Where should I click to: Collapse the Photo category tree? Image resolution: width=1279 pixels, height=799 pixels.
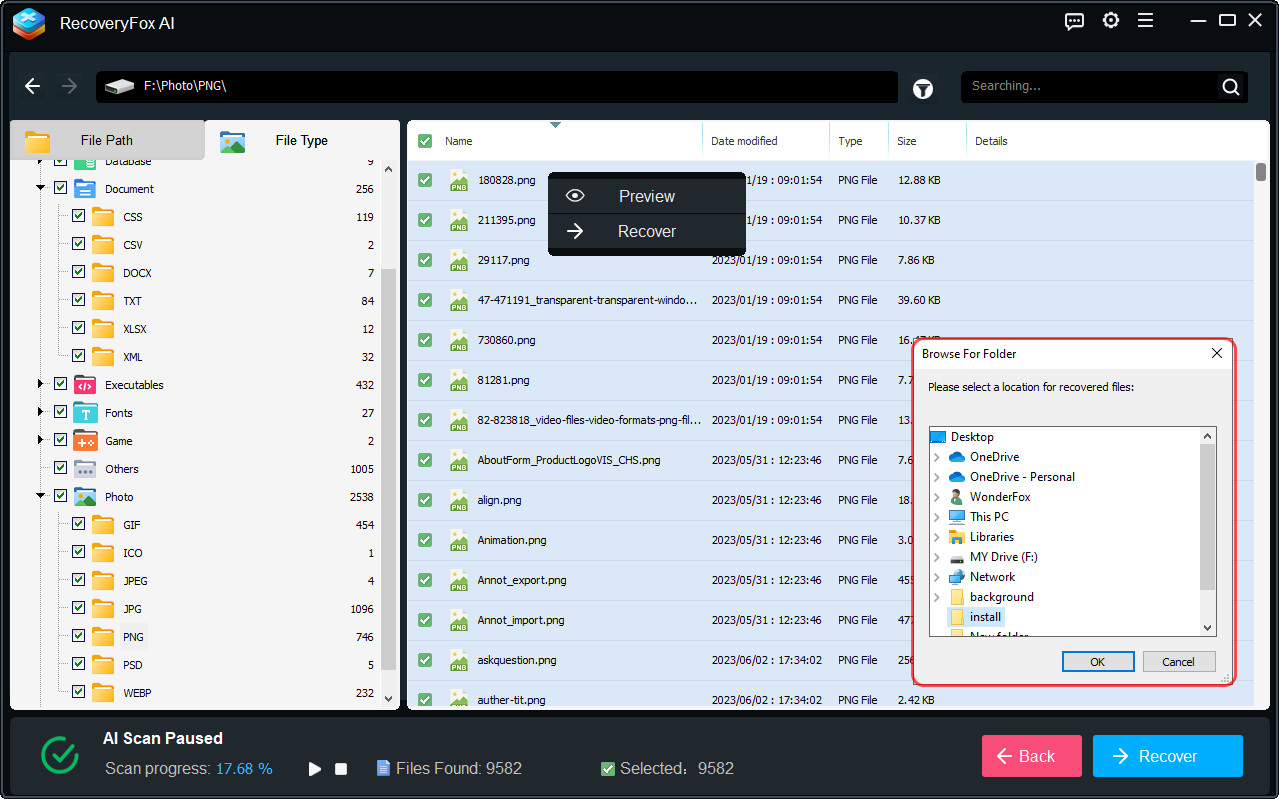(41, 496)
